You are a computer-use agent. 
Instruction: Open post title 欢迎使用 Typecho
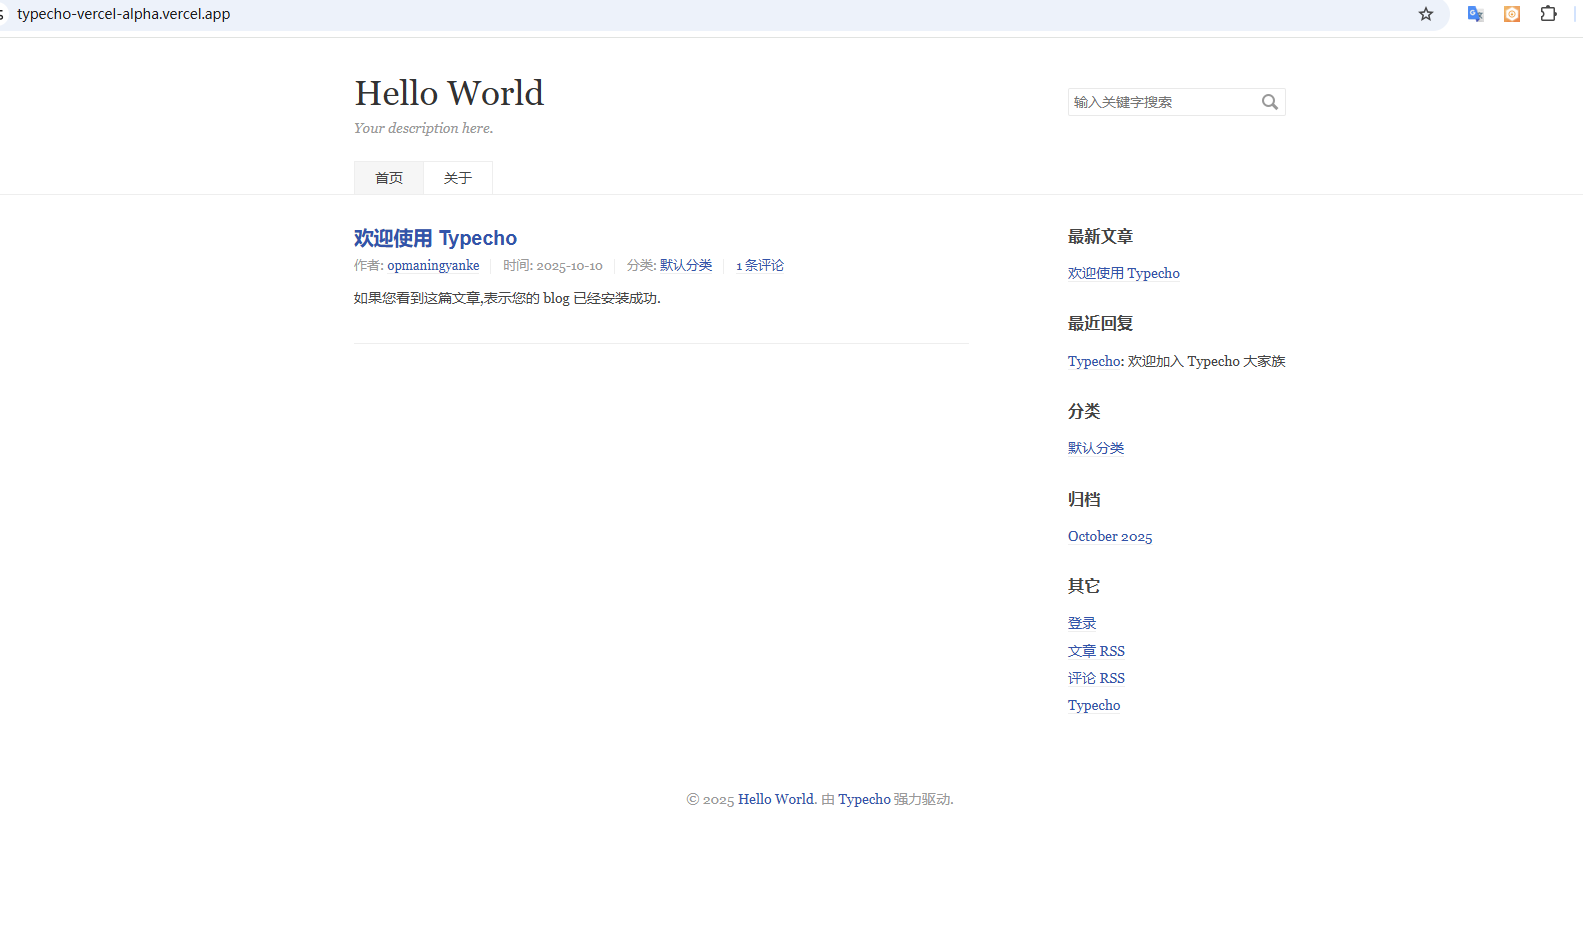(x=435, y=238)
